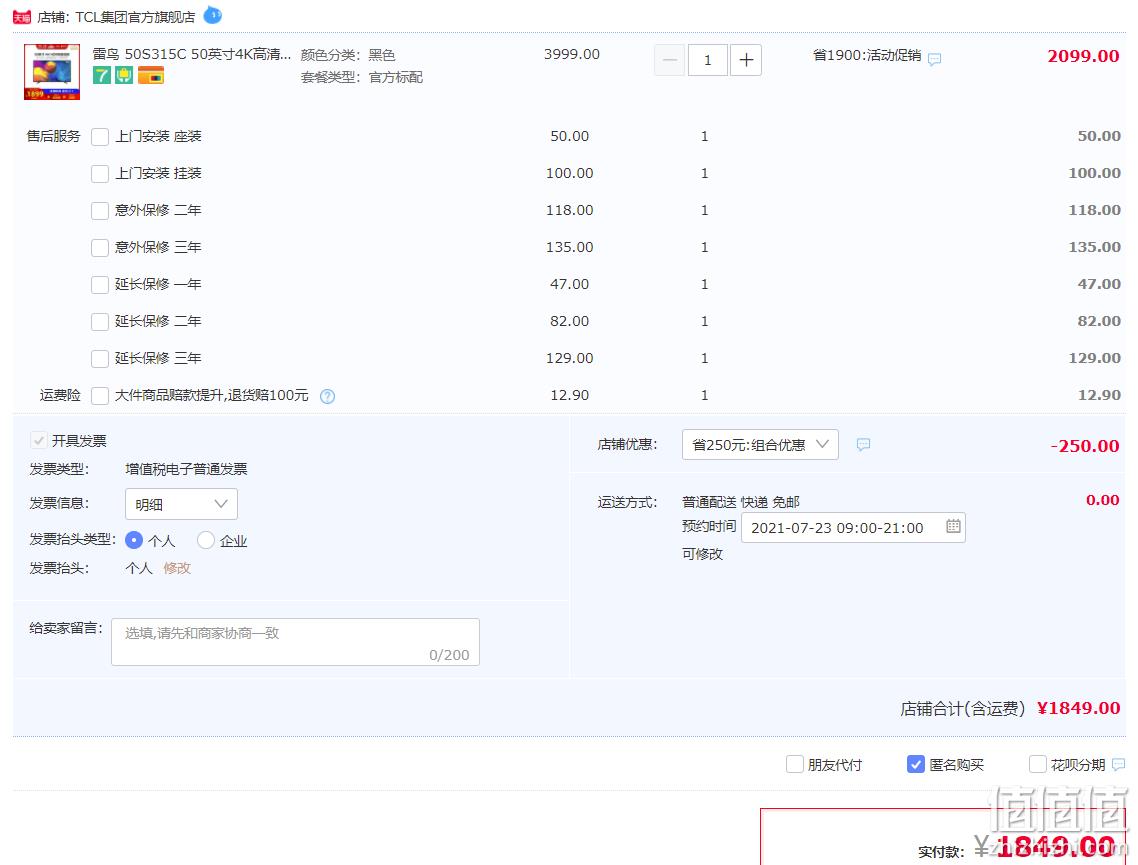1138x865 pixels.
Task: Open the blue Wangwang chat icon next to TCL集团官方旗舰店
Action: 213,15
